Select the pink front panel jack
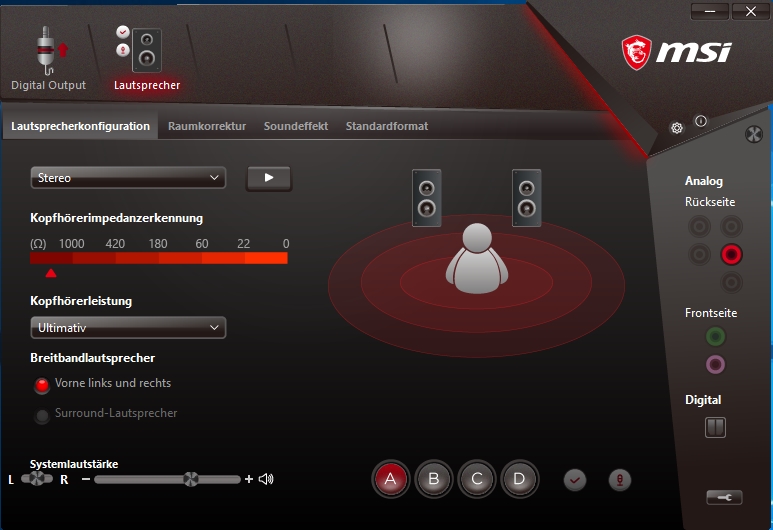This screenshot has width=773, height=530. 715,365
